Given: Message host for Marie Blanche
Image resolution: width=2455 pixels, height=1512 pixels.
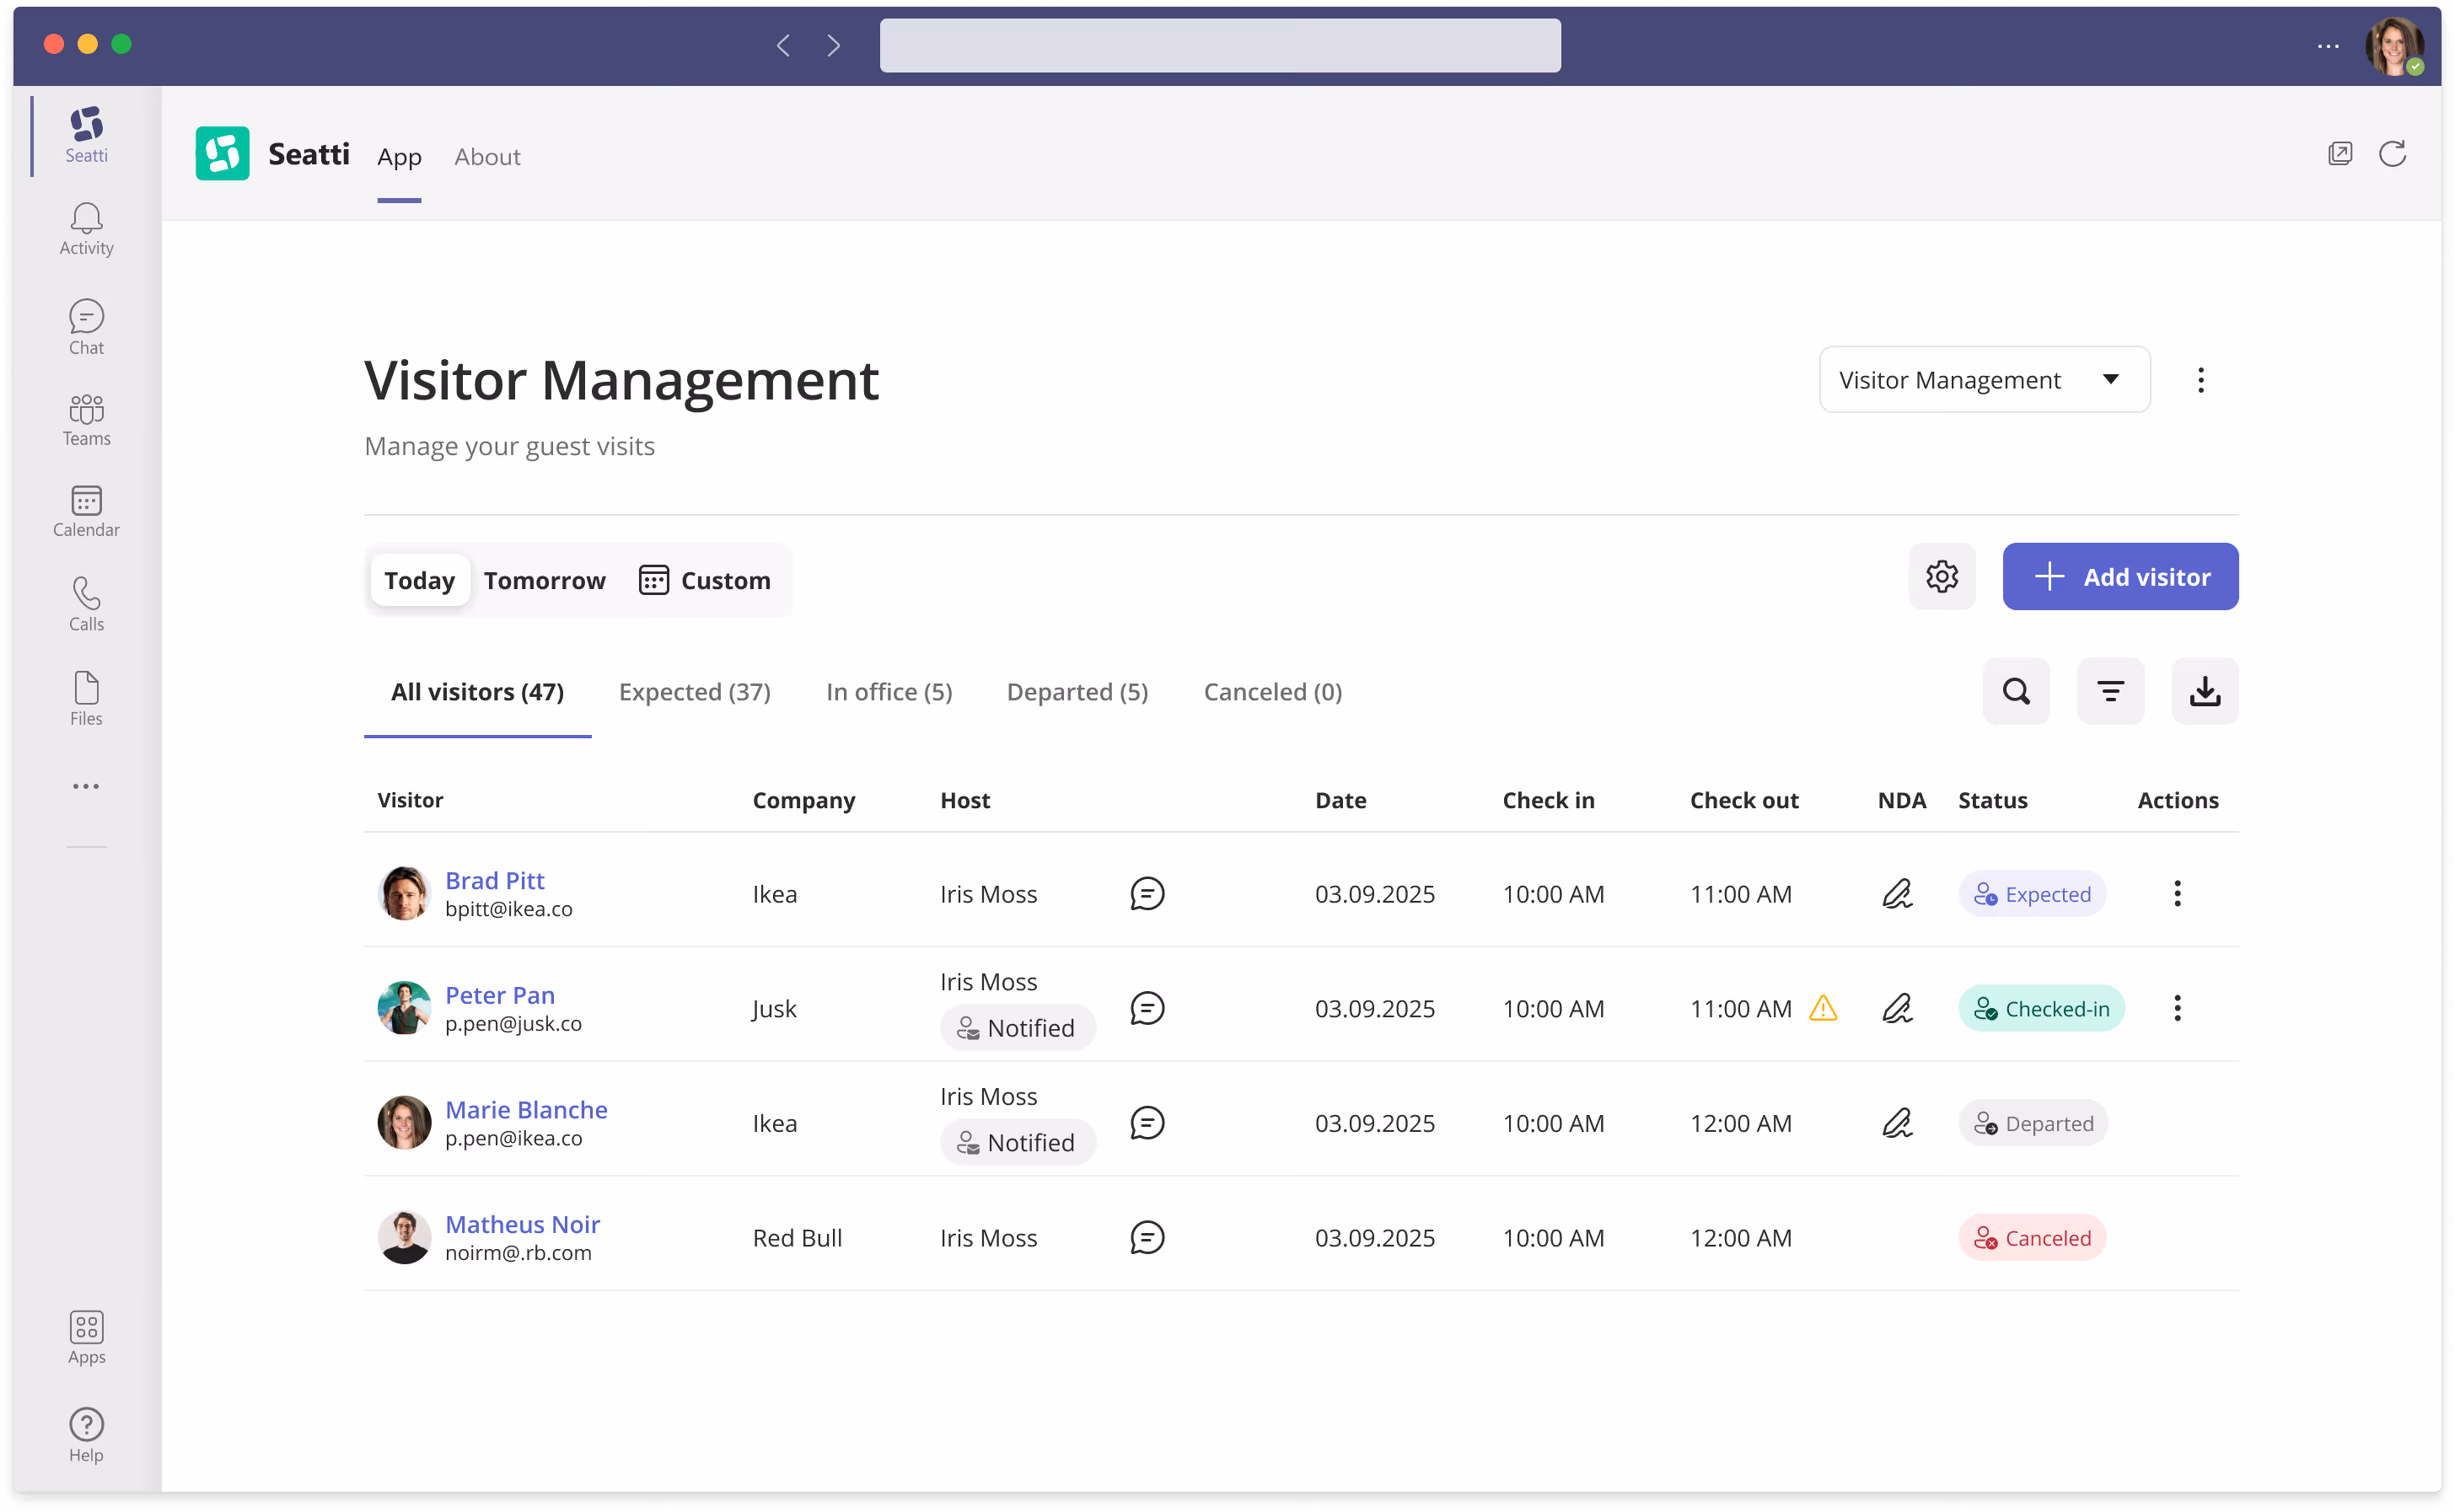Looking at the screenshot, I should 1147,1124.
